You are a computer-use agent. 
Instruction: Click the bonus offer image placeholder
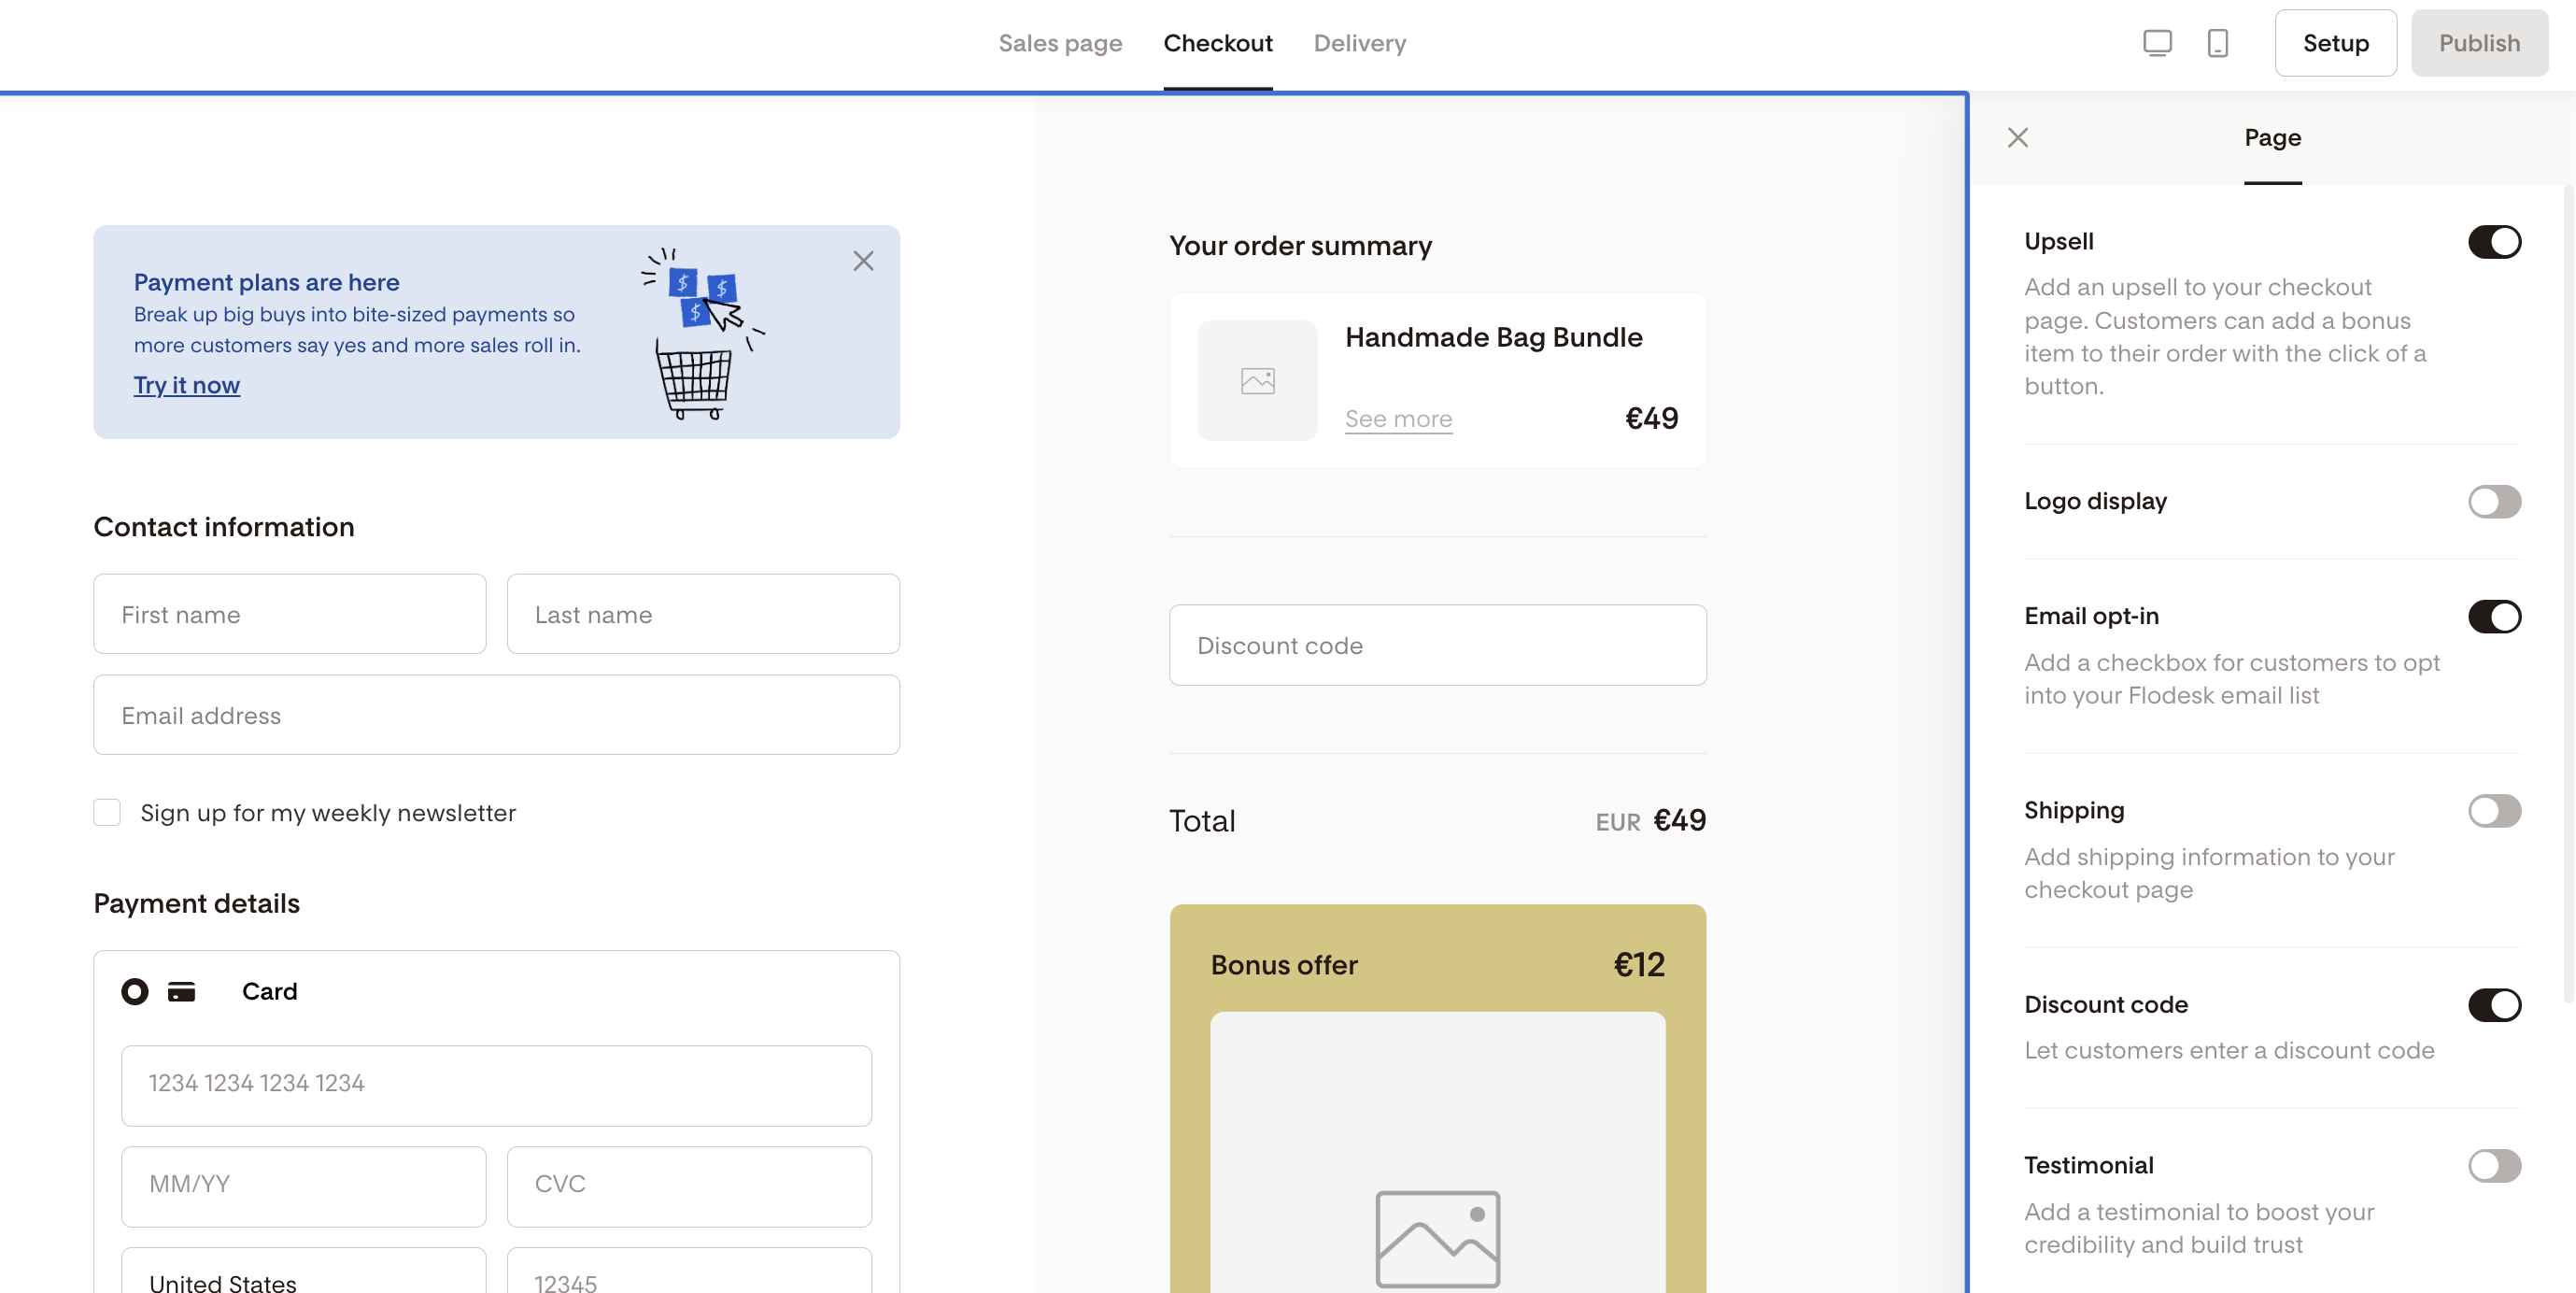pyautogui.click(x=1437, y=1237)
